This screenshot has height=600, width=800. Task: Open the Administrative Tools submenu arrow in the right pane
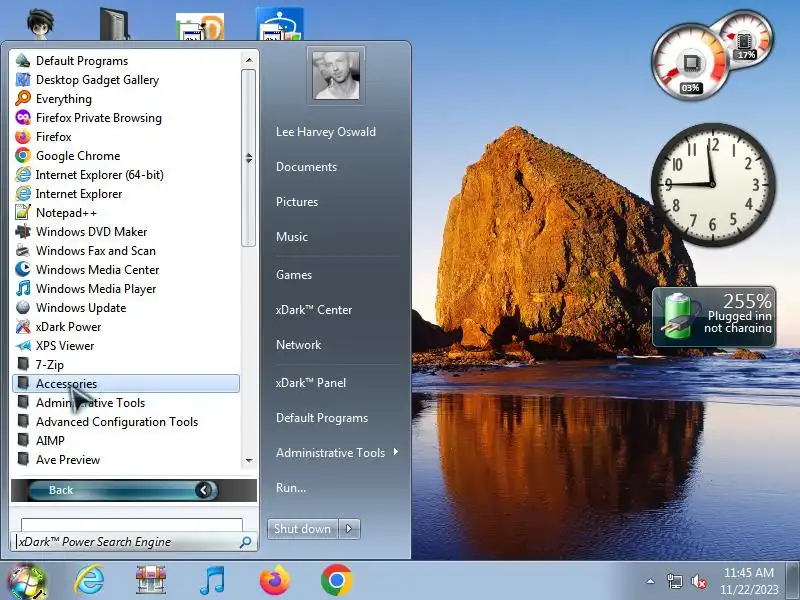(x=396, y=452)
